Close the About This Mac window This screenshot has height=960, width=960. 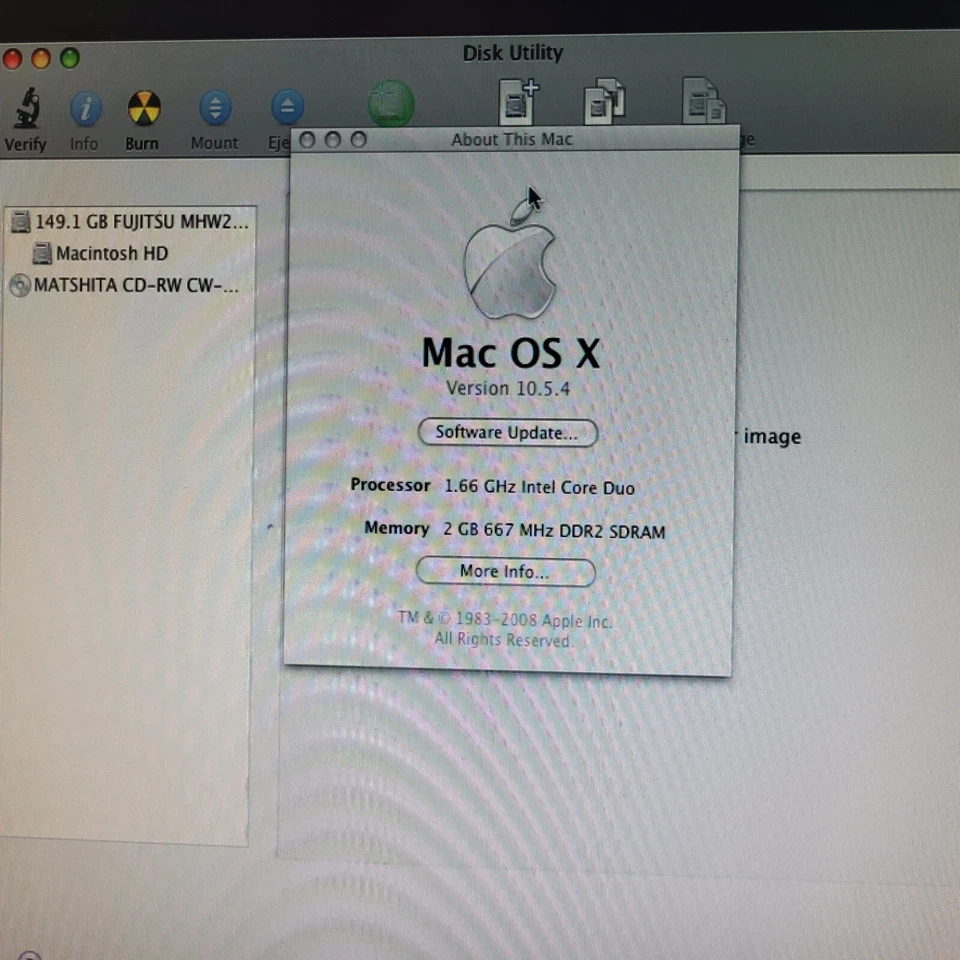click(x=307, y=140)
